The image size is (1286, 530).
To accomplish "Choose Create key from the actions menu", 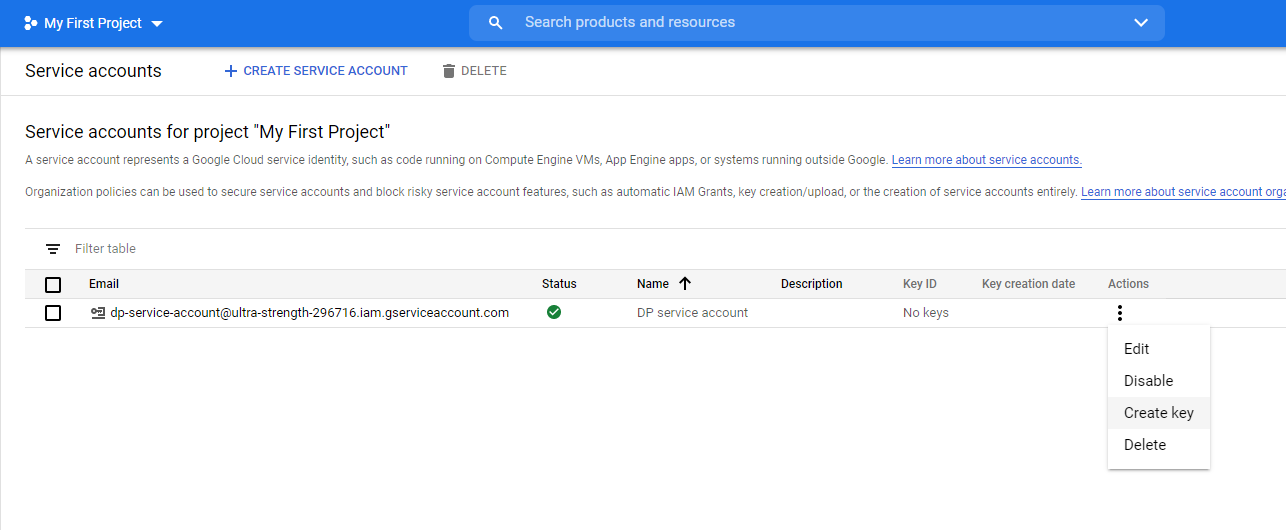I will click(x=1159, y=413).
